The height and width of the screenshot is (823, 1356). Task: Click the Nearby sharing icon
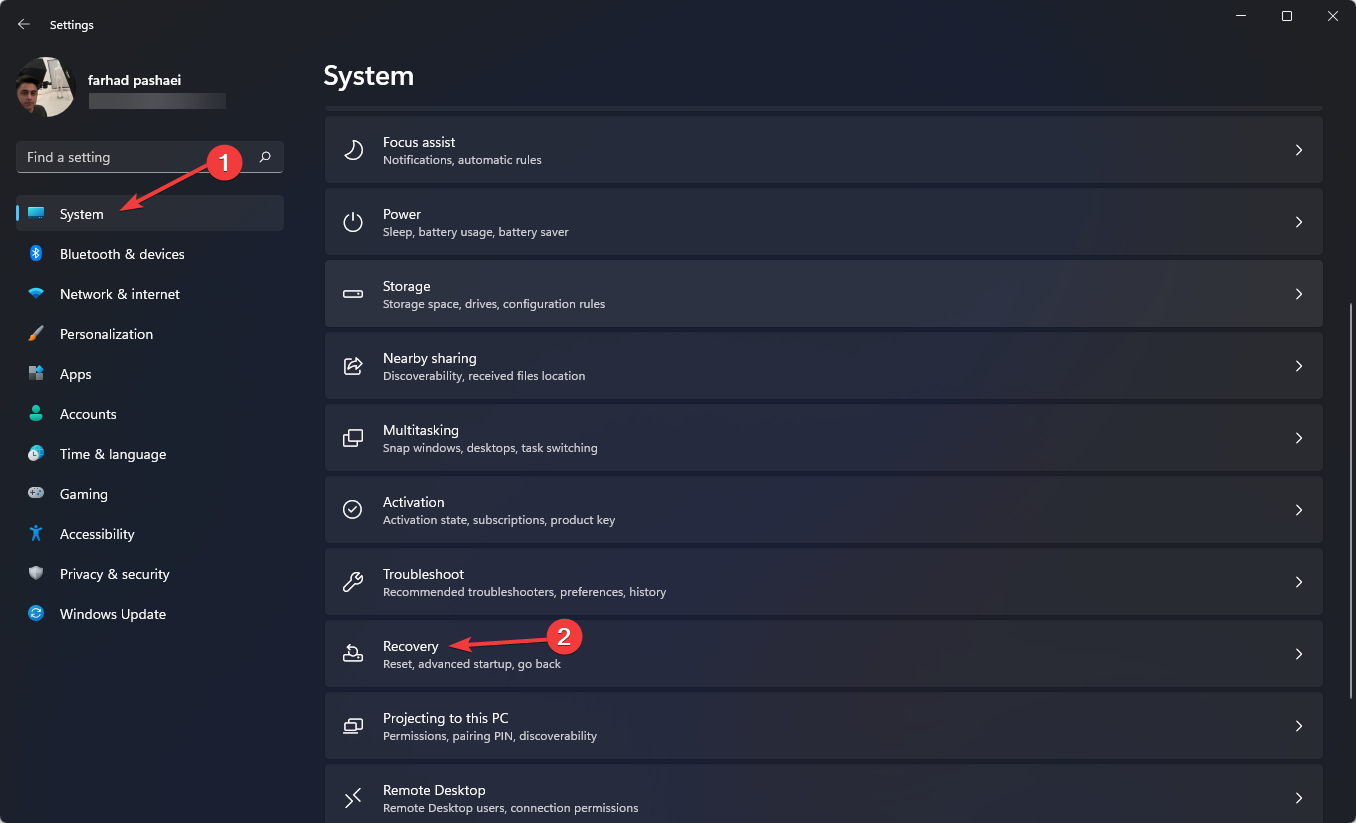(353, 366)
